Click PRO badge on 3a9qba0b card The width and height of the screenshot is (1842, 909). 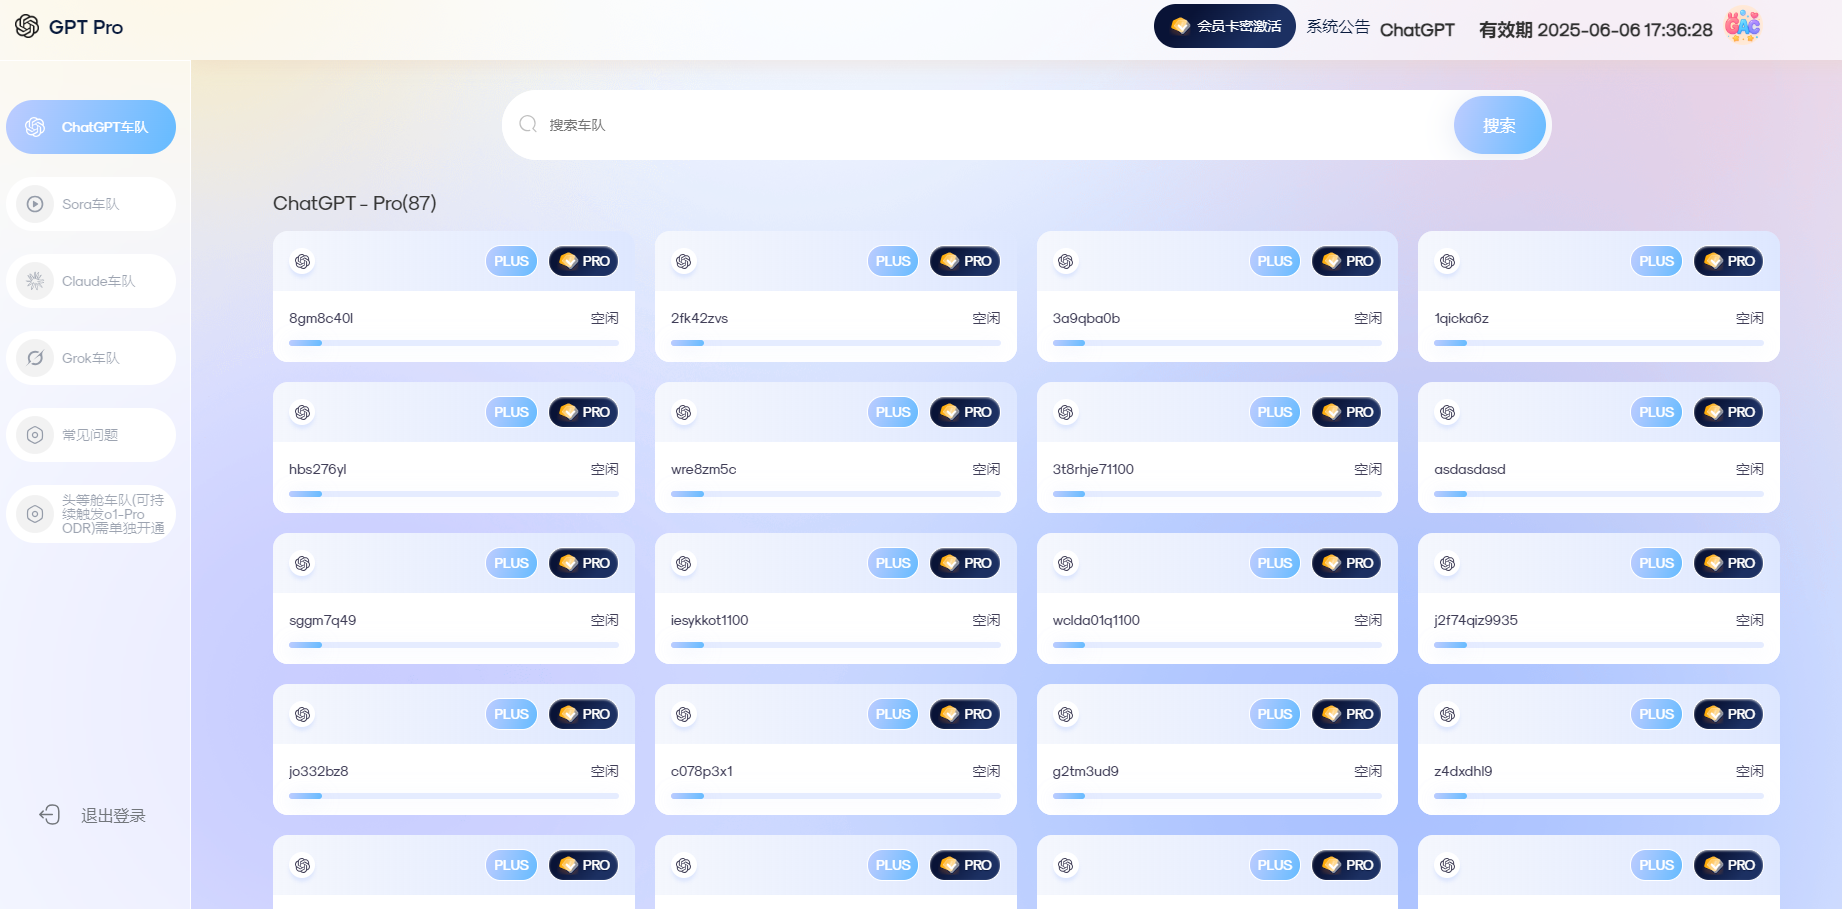1347,261
